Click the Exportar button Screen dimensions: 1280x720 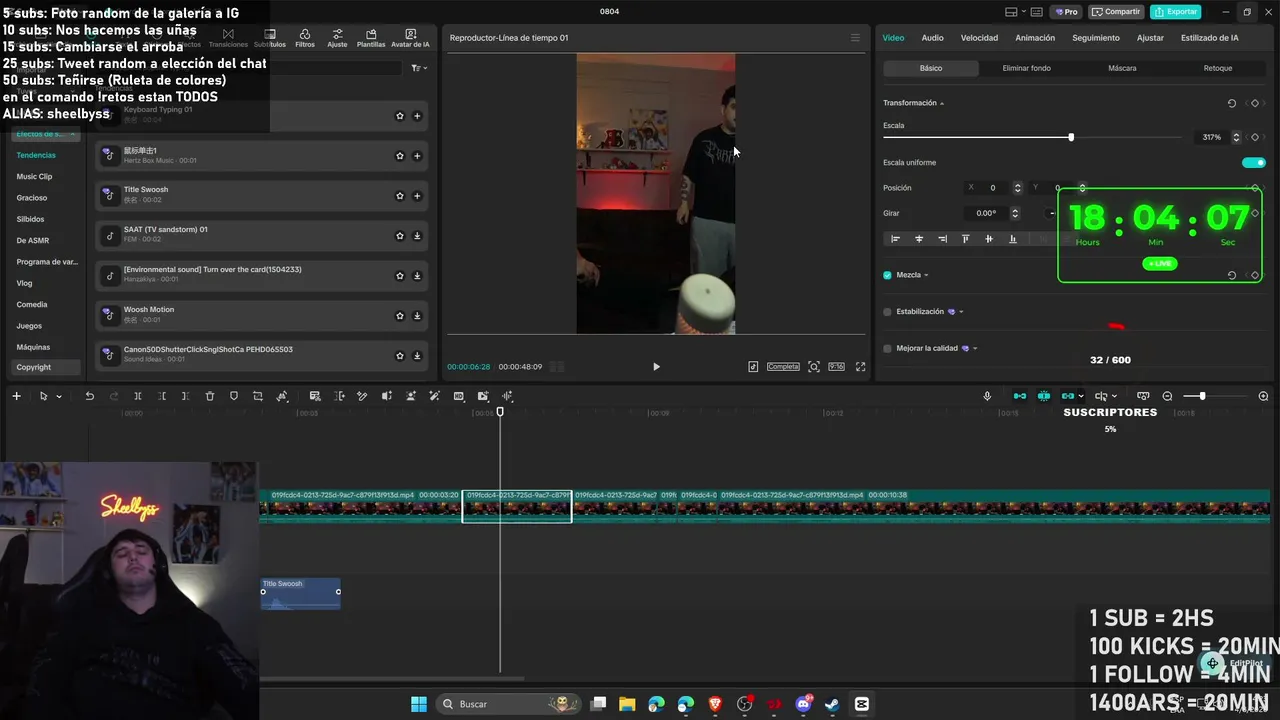(1176, 12)
